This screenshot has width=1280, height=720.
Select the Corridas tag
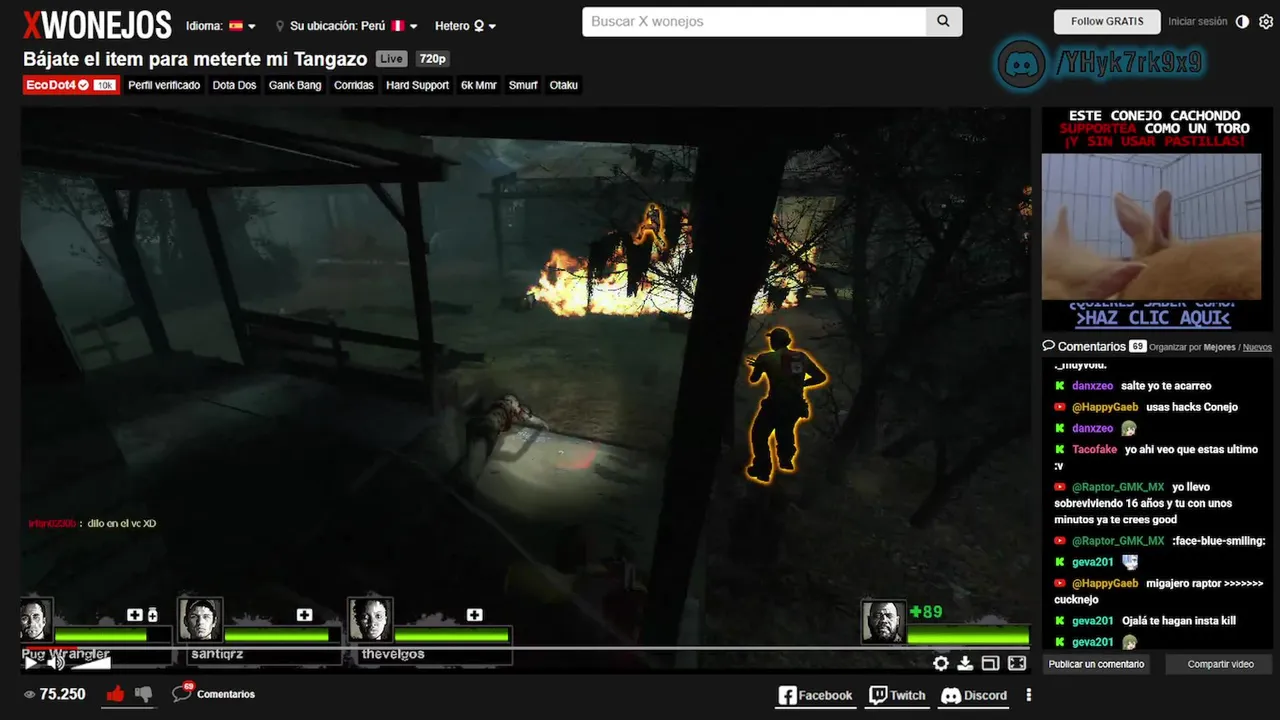click(354, 85)
